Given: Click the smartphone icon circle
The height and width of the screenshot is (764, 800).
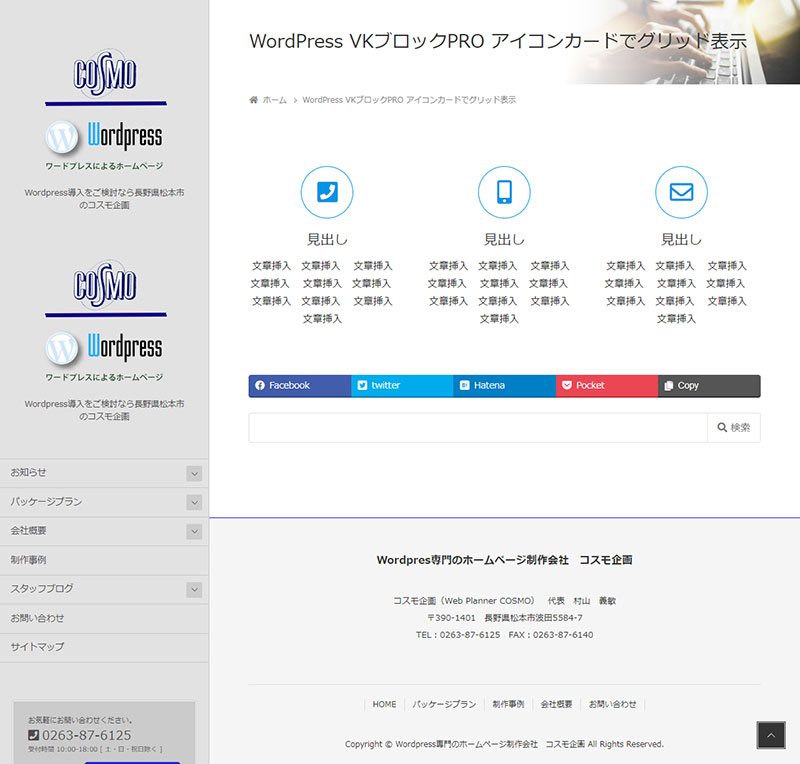Looking at the screenshot, I should pos(504,192).
